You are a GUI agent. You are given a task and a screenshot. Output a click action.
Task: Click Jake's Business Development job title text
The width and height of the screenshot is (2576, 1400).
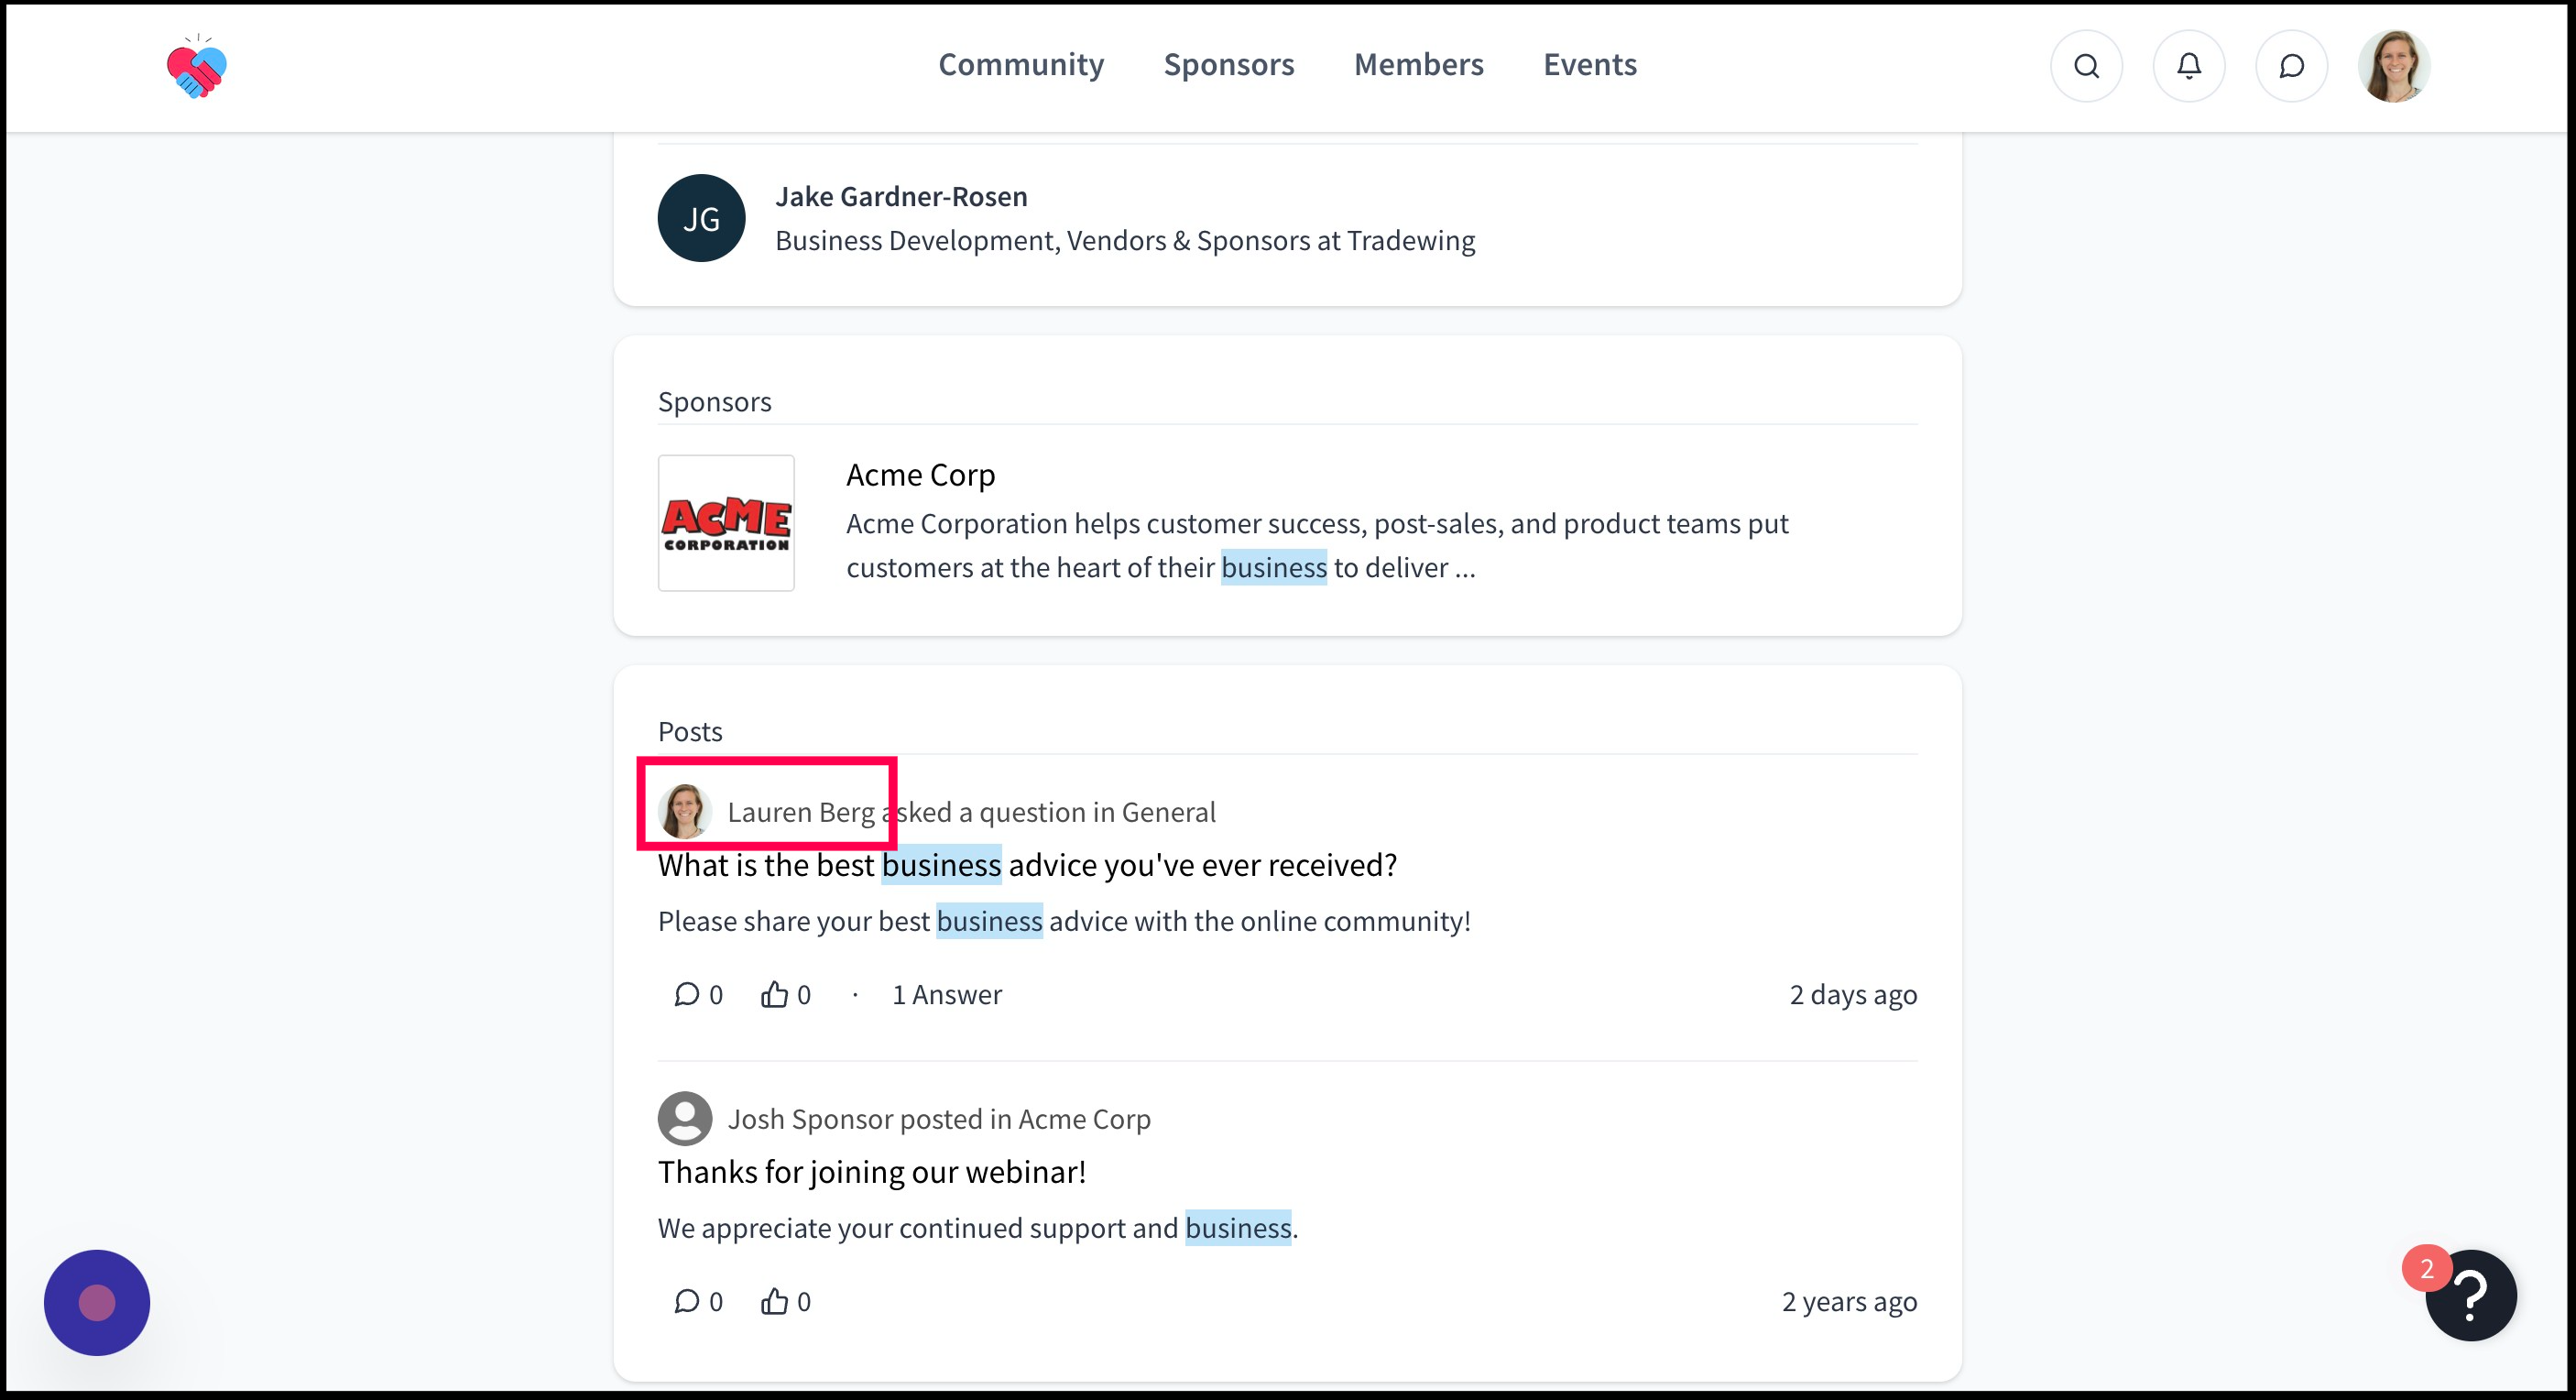coord(1125,241)
